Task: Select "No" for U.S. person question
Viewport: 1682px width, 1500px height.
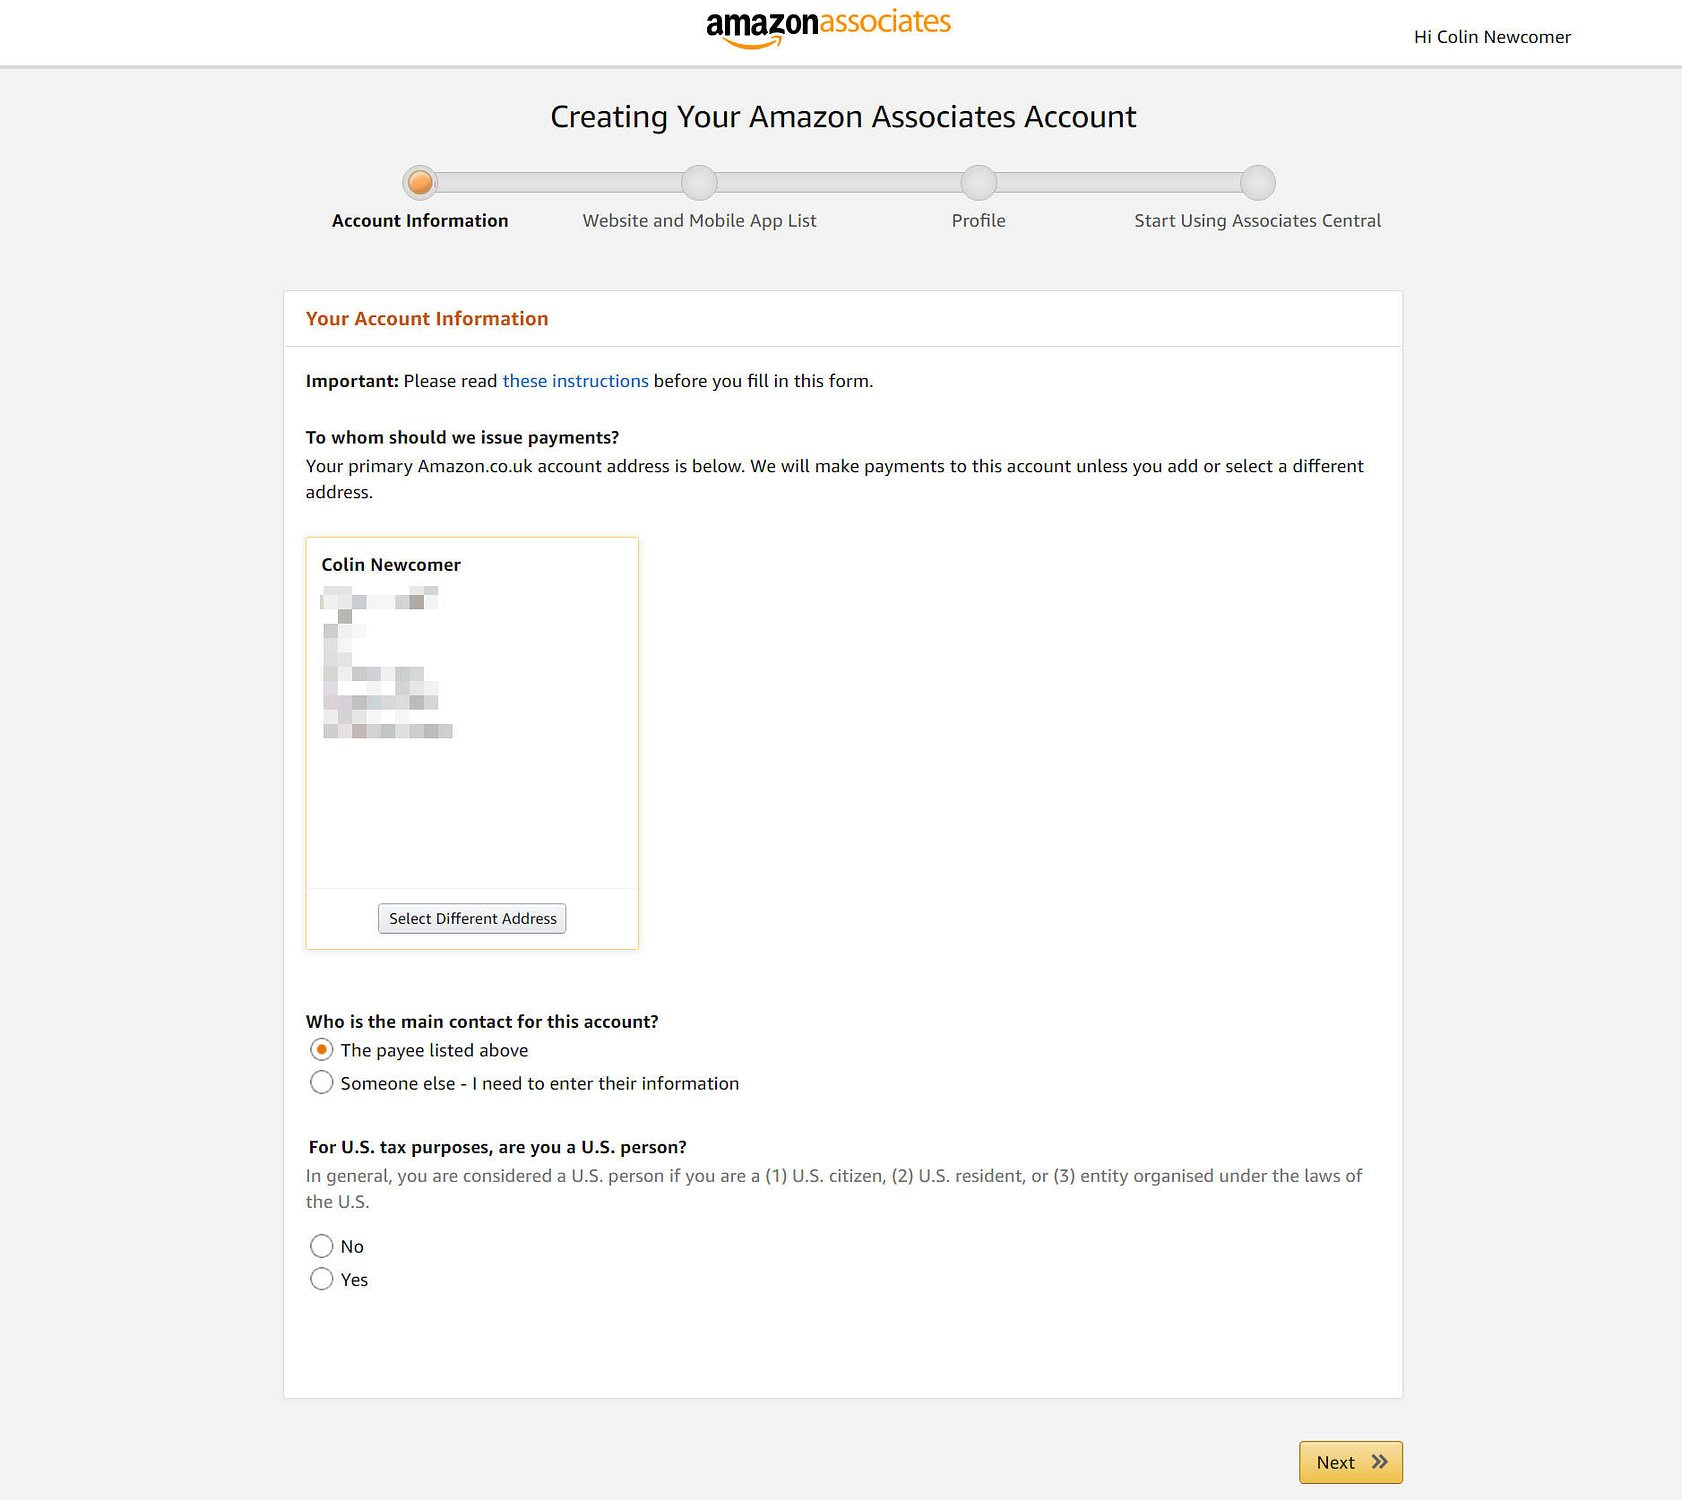Action: click(321, 1246)
